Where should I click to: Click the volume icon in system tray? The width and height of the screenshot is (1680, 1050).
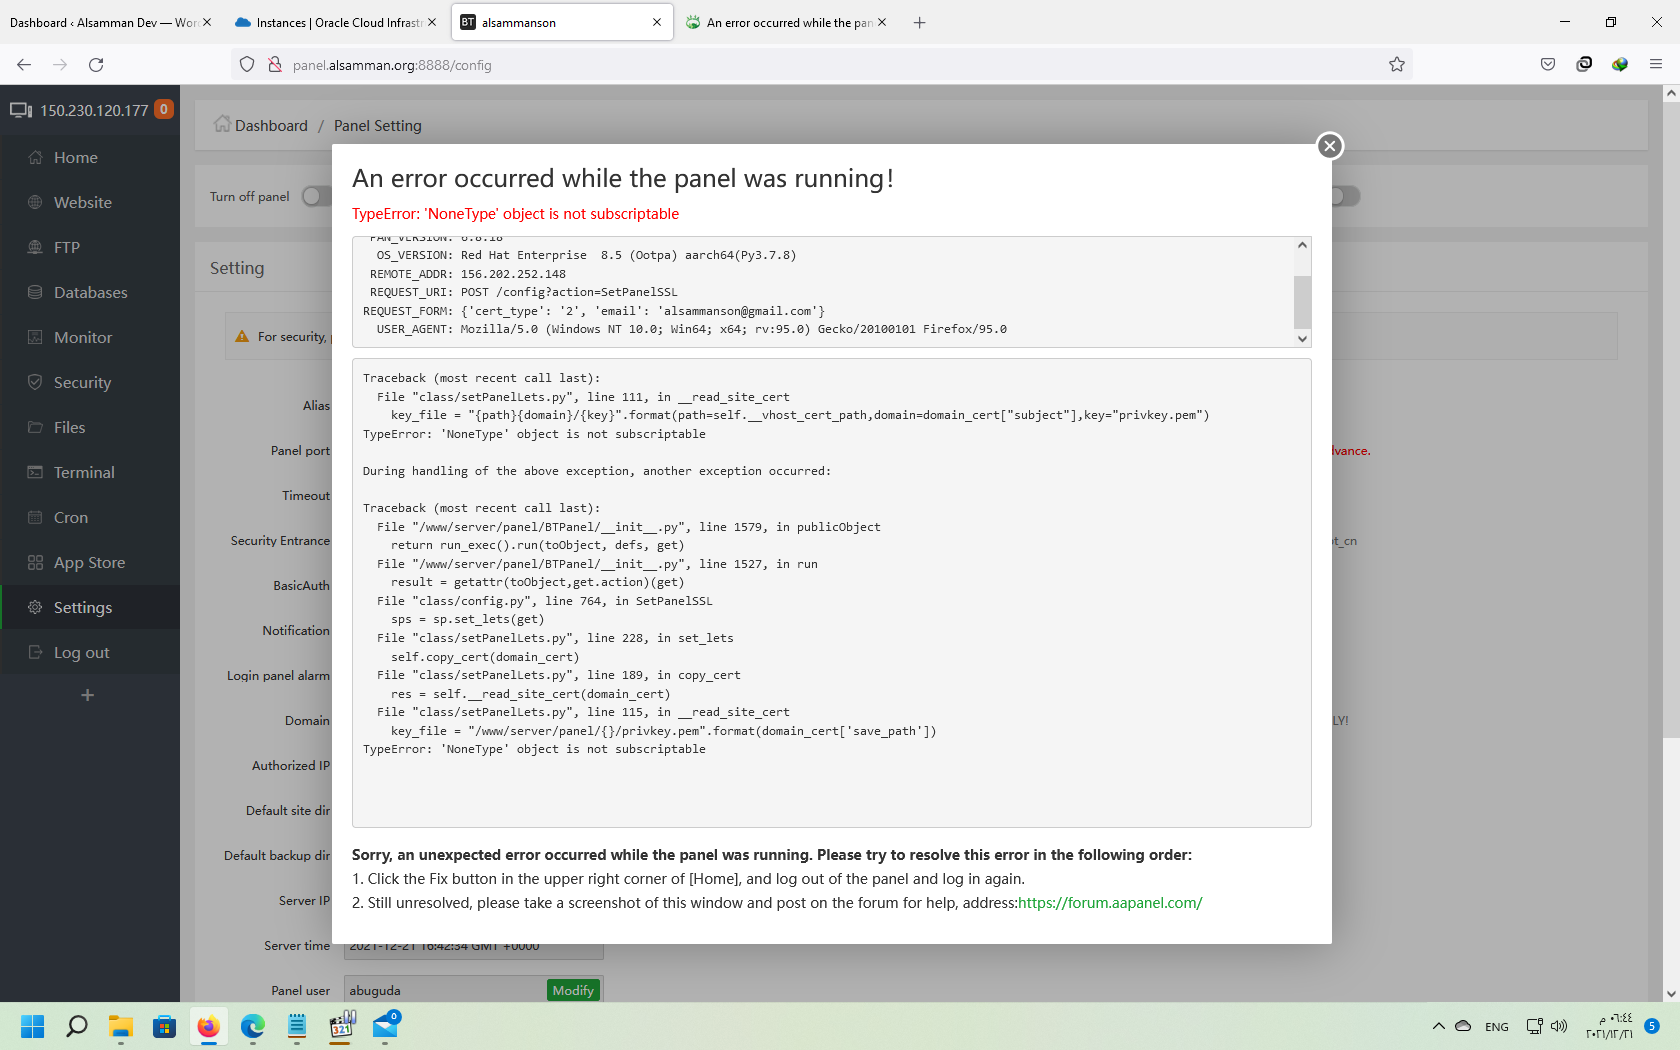1559,1026
